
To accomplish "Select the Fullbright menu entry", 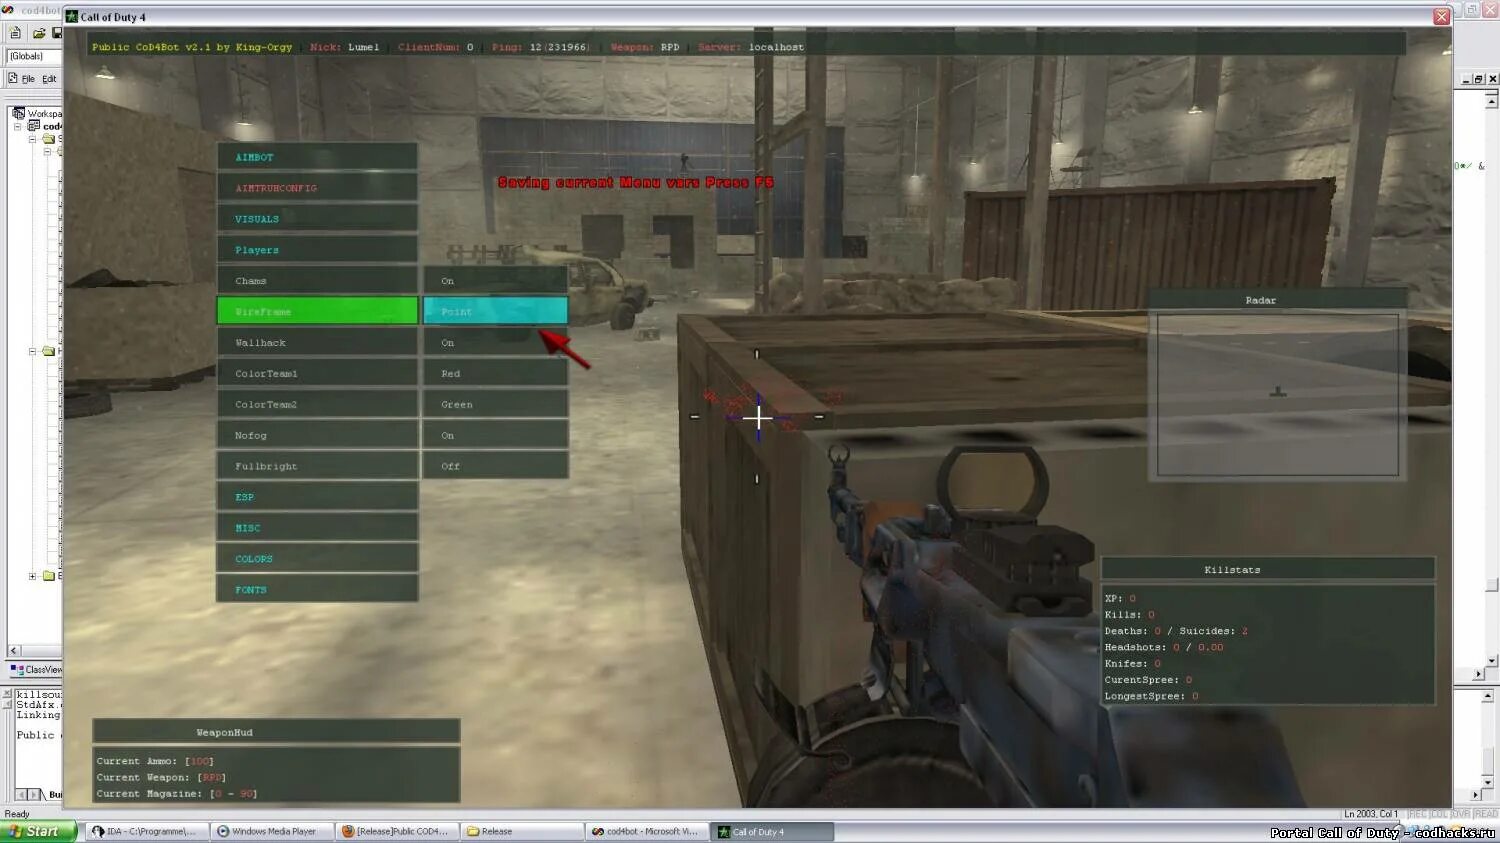I will tap(317, 466).
